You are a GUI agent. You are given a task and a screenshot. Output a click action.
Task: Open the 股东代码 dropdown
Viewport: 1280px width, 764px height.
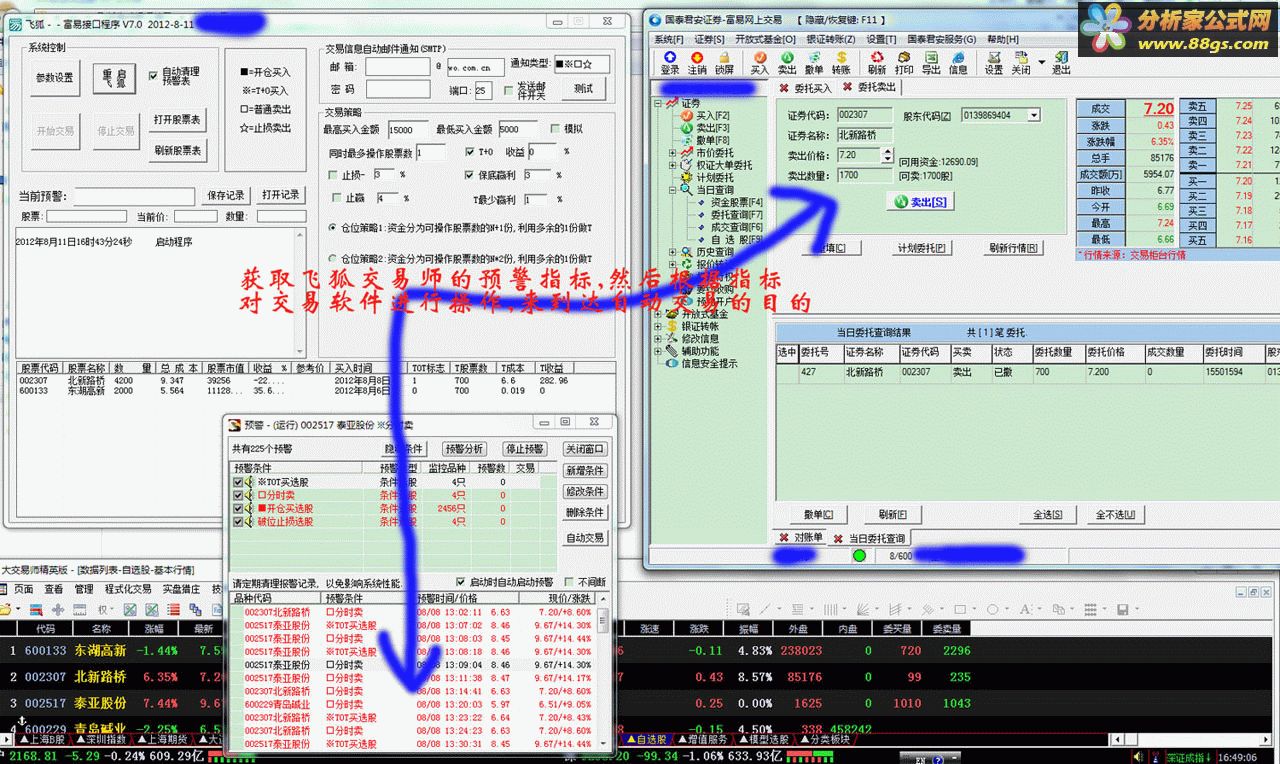[x=1034, y=115]
